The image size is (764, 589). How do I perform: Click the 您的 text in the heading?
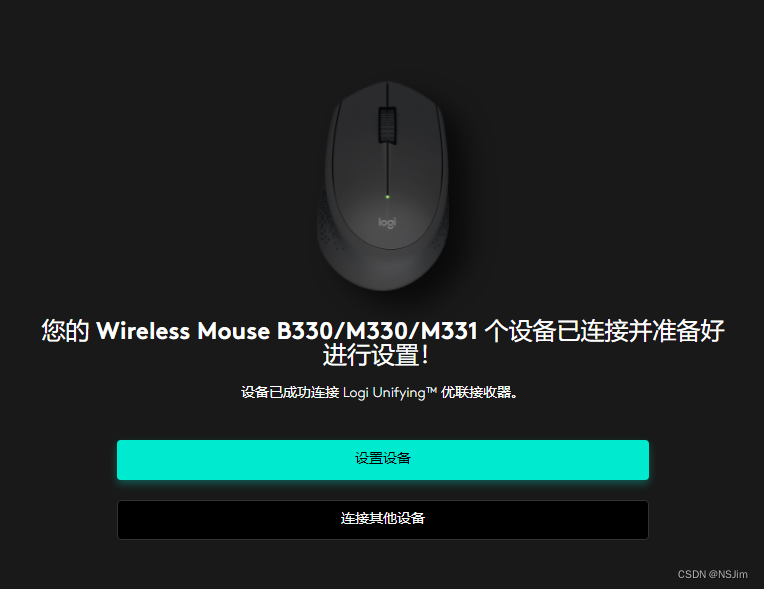coord(65,331)
